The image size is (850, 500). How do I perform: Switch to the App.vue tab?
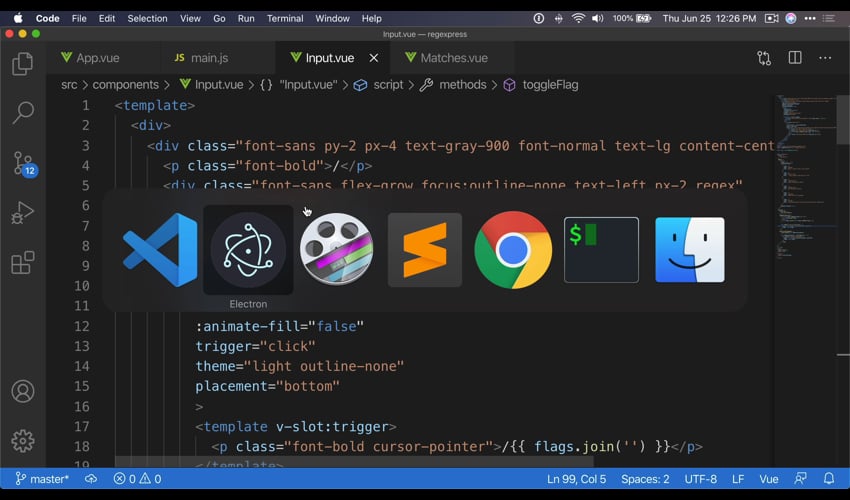click(x=98, y=58)
